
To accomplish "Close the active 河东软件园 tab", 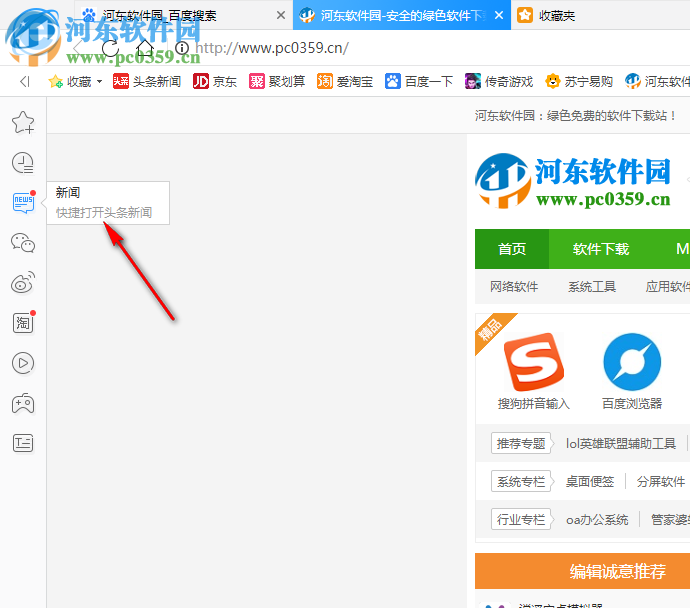I will pos(499,15).
